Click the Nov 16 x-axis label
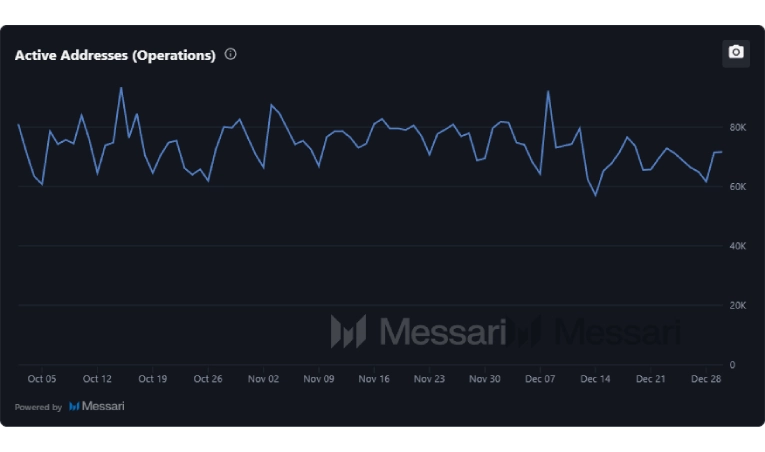 click(x=374, y=379)
